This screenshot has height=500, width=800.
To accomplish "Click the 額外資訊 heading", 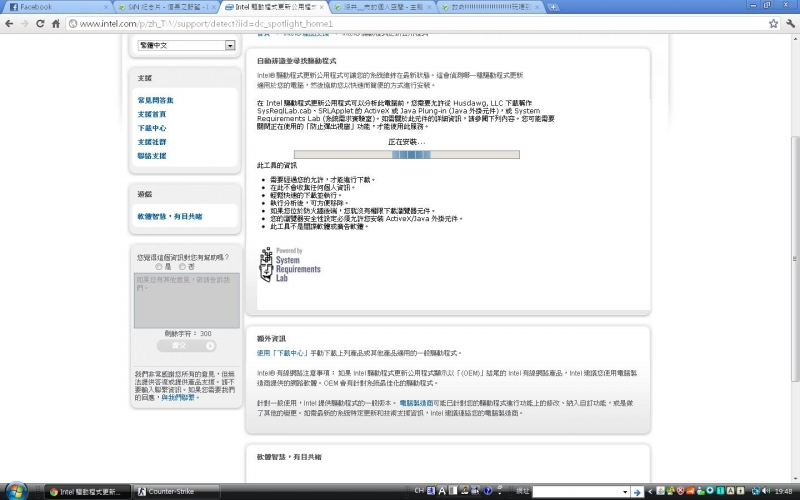I will [x=271, y=339].
